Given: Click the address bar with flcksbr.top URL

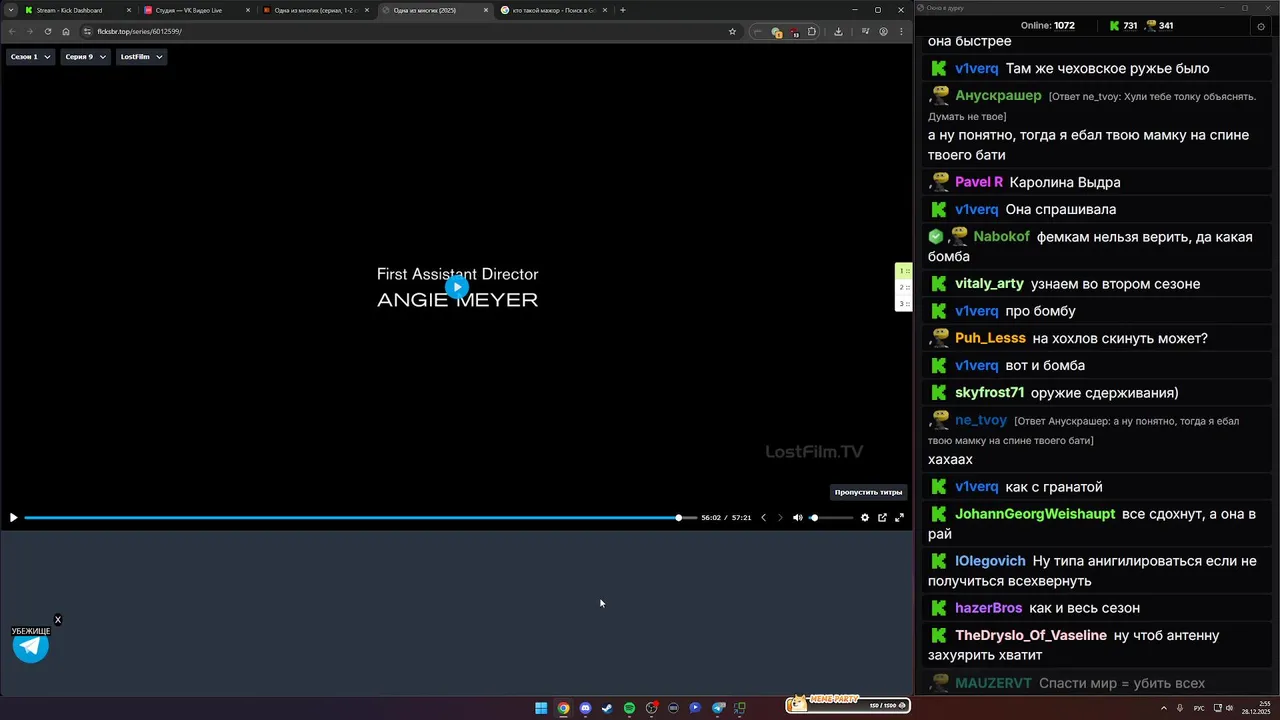Looking at the screenshot, I should click(x=410, y=31).
